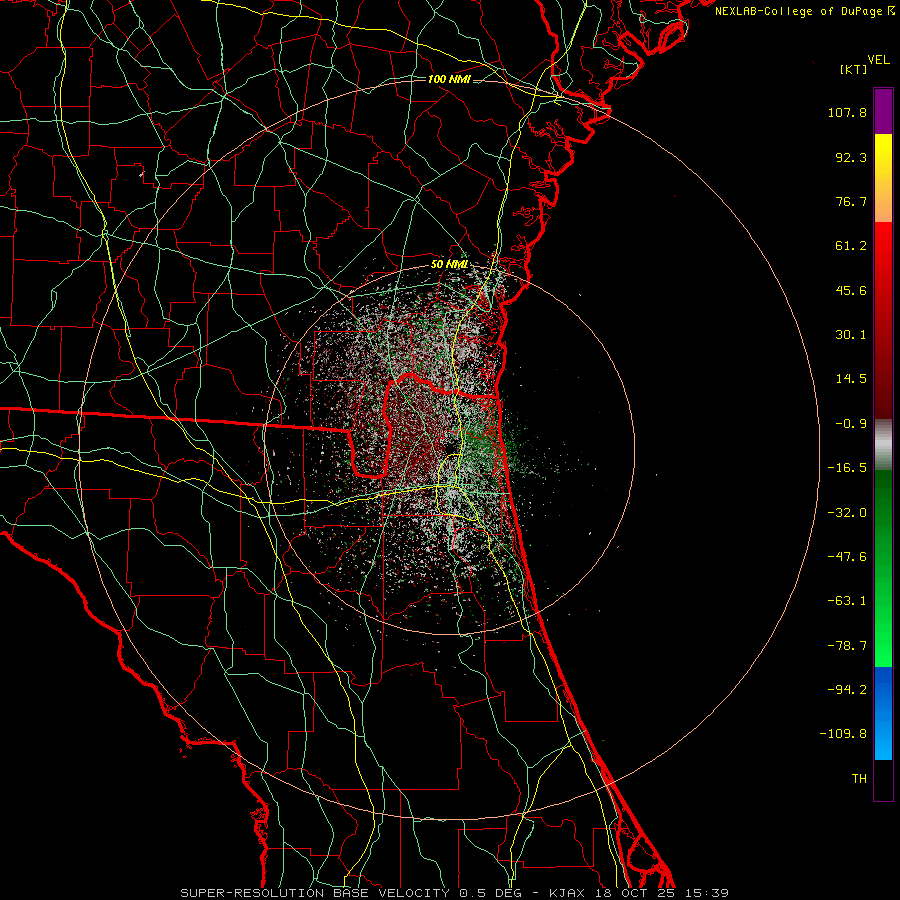Click the blue segment of velocity color bar
The width and height of the screenshot is (900, 900).
click(x=883, y=713)
